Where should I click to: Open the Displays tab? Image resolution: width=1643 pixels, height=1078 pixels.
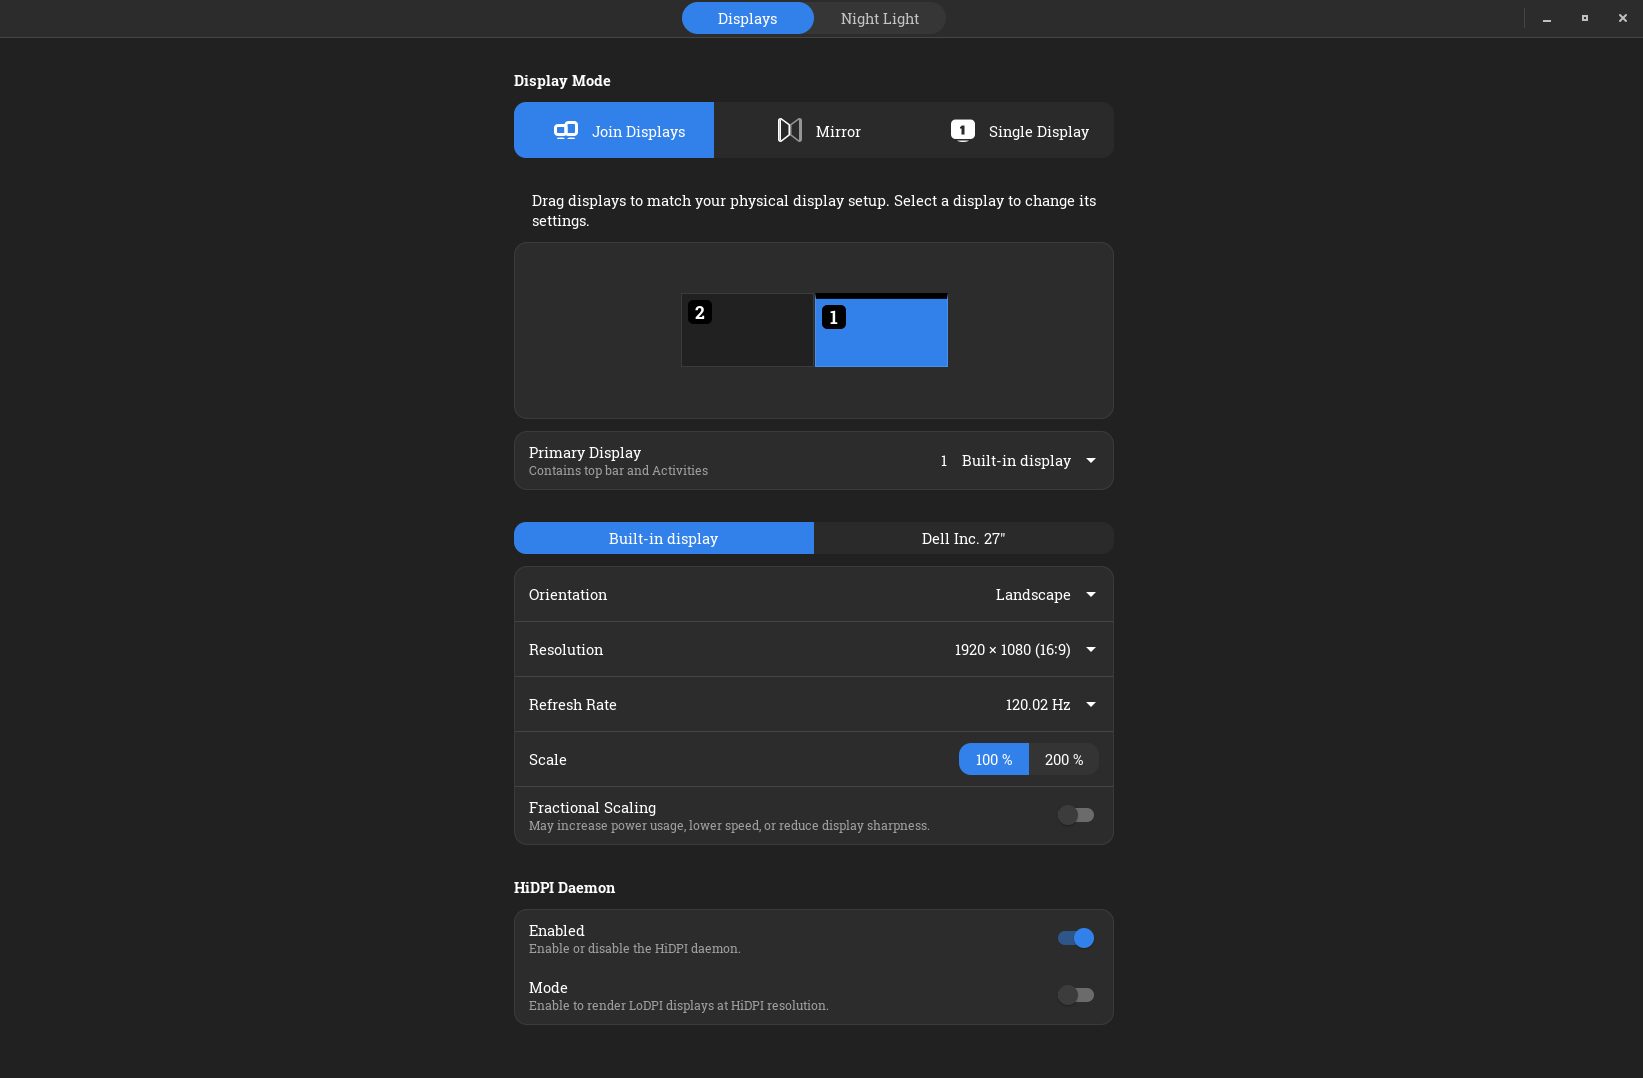tap(747, 18)
